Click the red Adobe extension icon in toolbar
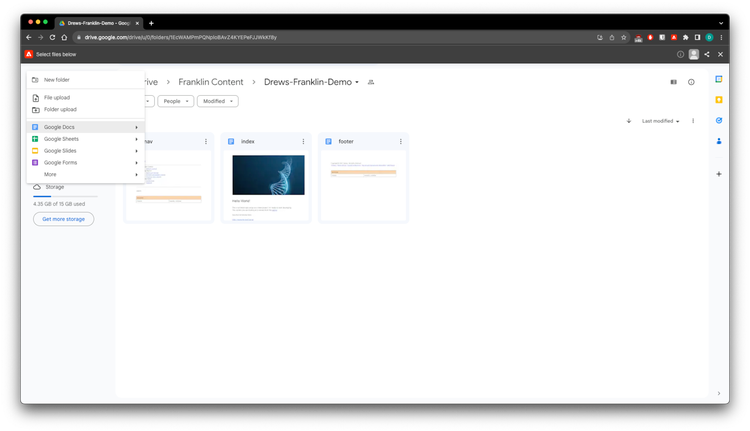 [x=674, y=37]
